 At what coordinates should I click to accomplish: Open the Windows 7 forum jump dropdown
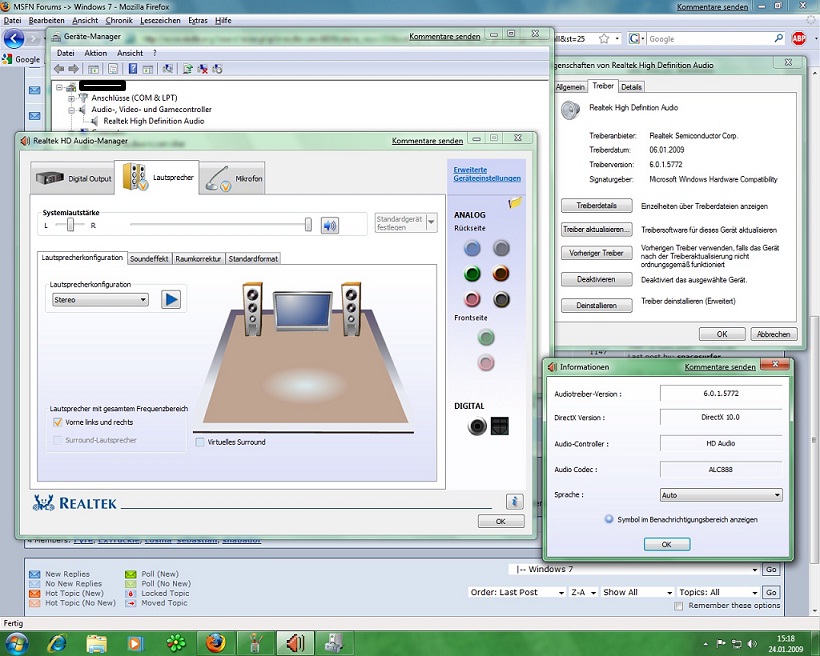pyautogui.click(x=636, y=569)
